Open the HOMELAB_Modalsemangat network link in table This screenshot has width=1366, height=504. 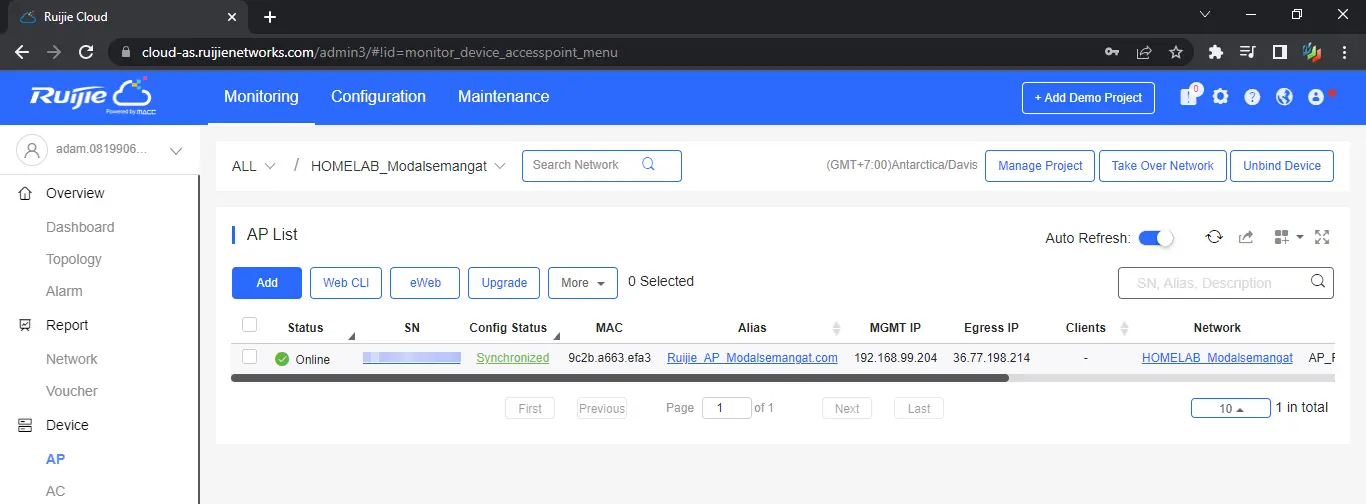(1217, 358)
